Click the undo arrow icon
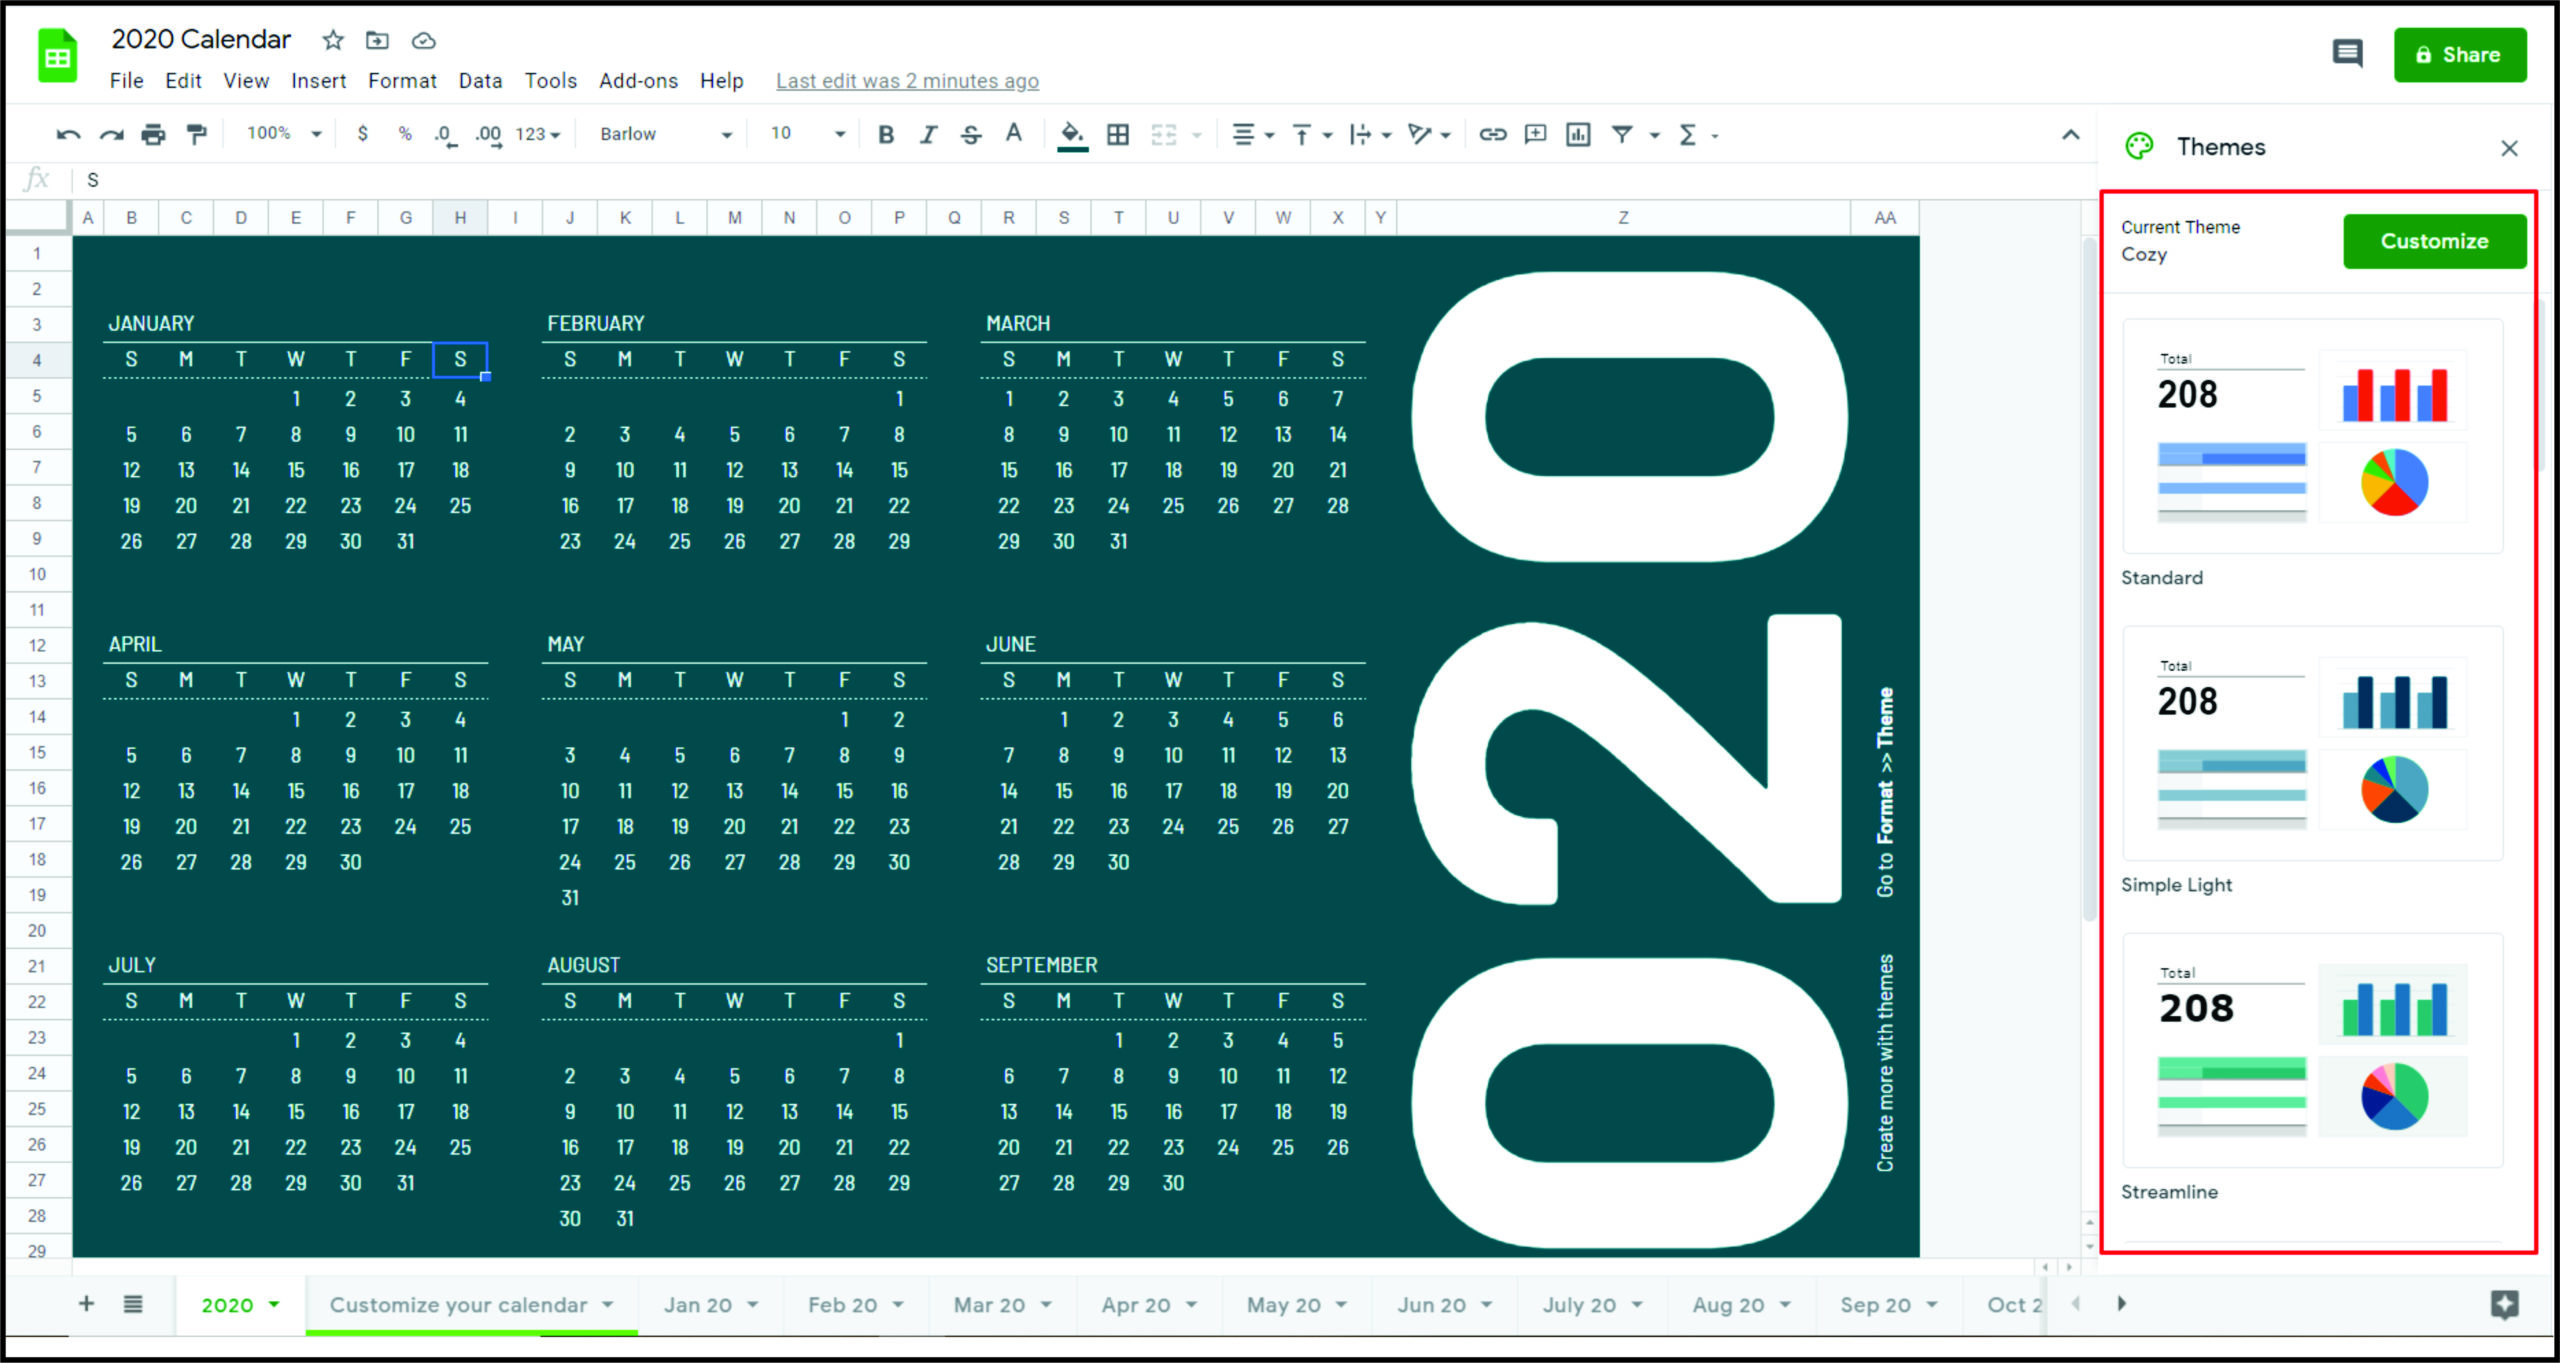The height and width of the screenshot is (1363, 2560). (68, 134)
